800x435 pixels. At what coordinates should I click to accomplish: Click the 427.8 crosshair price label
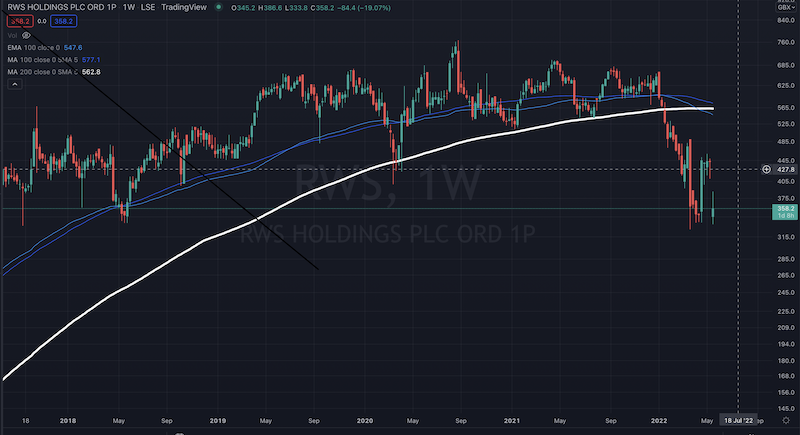click(x=786, y=169)
